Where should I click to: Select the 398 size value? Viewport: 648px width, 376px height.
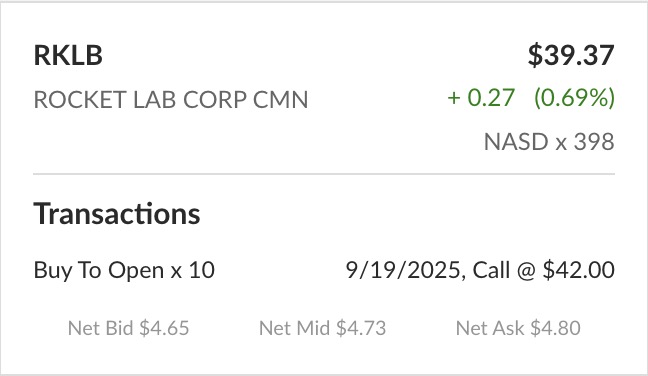(594, 142)
